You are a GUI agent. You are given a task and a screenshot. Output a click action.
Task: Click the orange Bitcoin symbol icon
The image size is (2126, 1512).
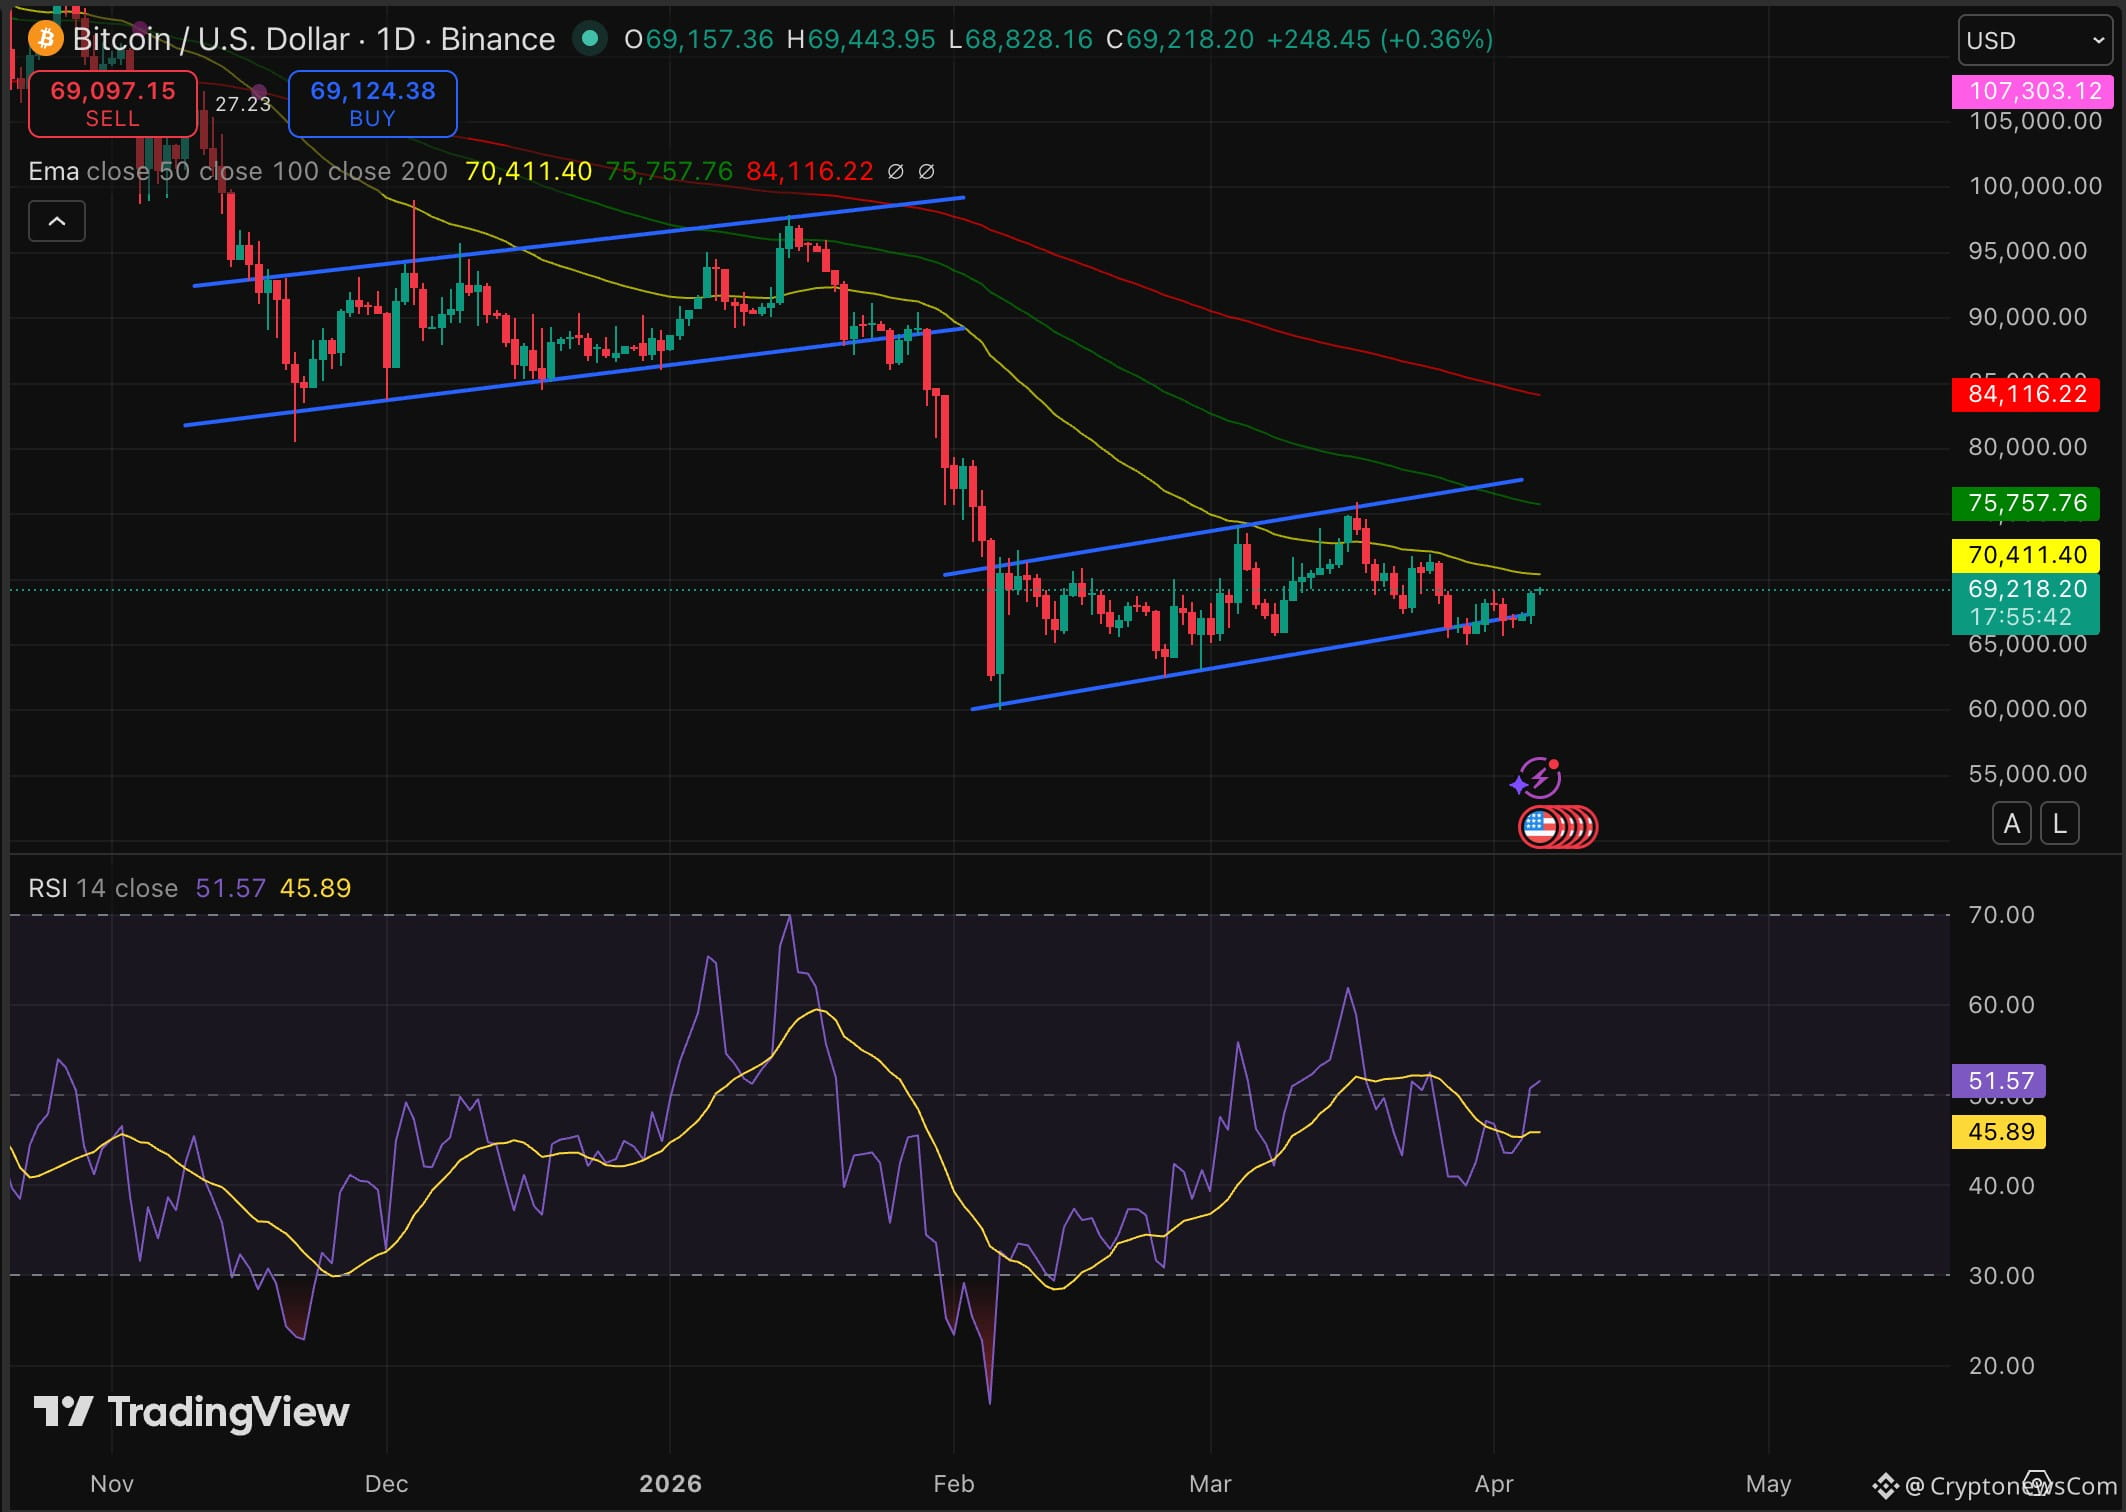(45, 39)
